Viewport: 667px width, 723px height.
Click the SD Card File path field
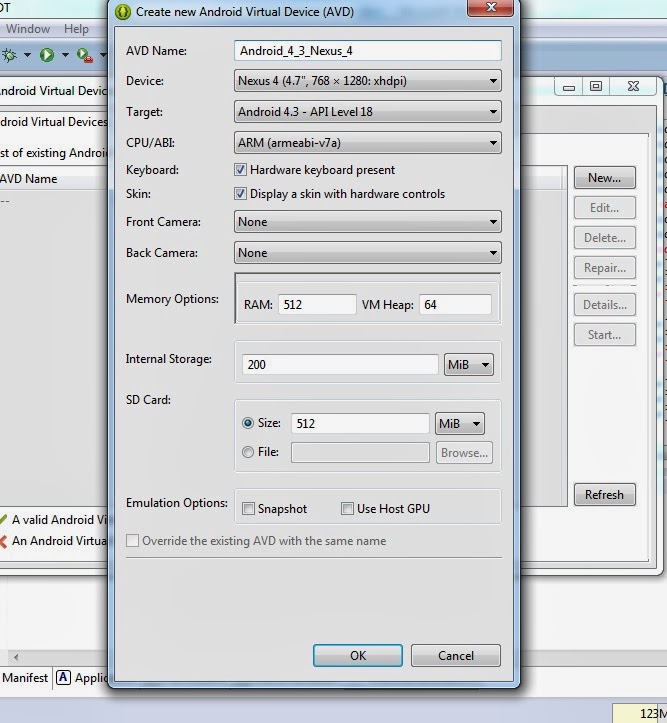point(360,453)
